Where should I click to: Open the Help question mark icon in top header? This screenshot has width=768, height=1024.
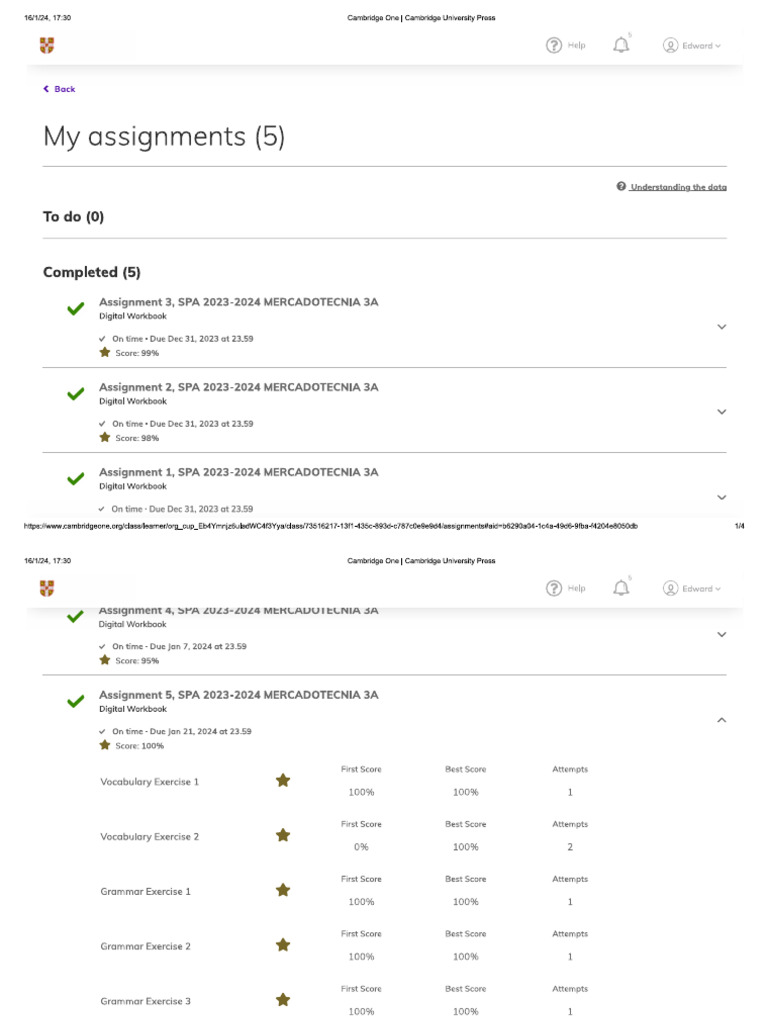coord(554,45)
